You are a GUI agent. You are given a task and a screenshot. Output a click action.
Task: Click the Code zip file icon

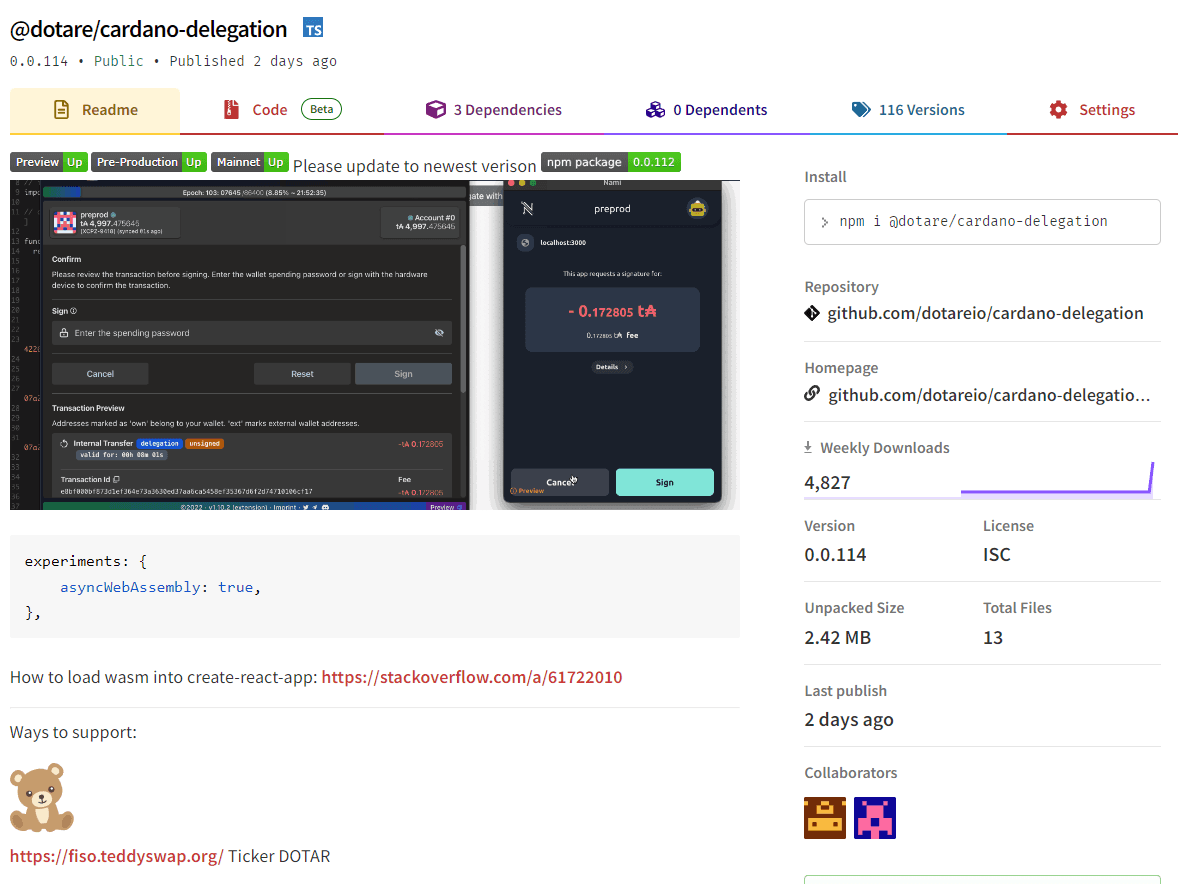[x=231, y=110]
